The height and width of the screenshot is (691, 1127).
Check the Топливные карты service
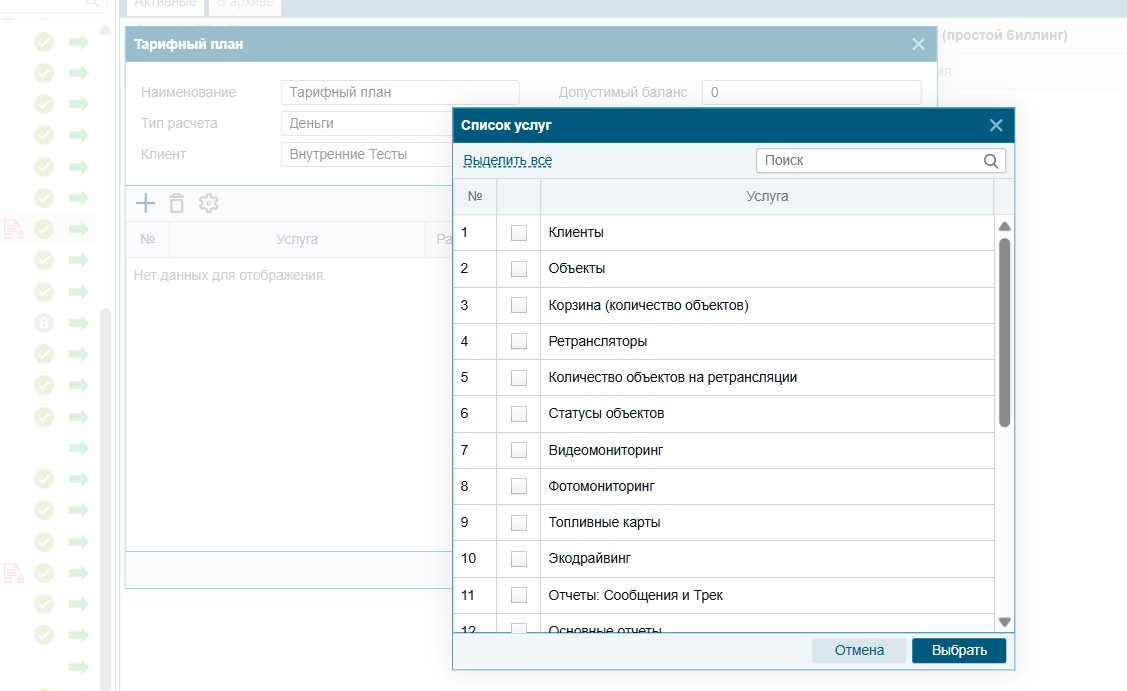[x=519, y=523]
